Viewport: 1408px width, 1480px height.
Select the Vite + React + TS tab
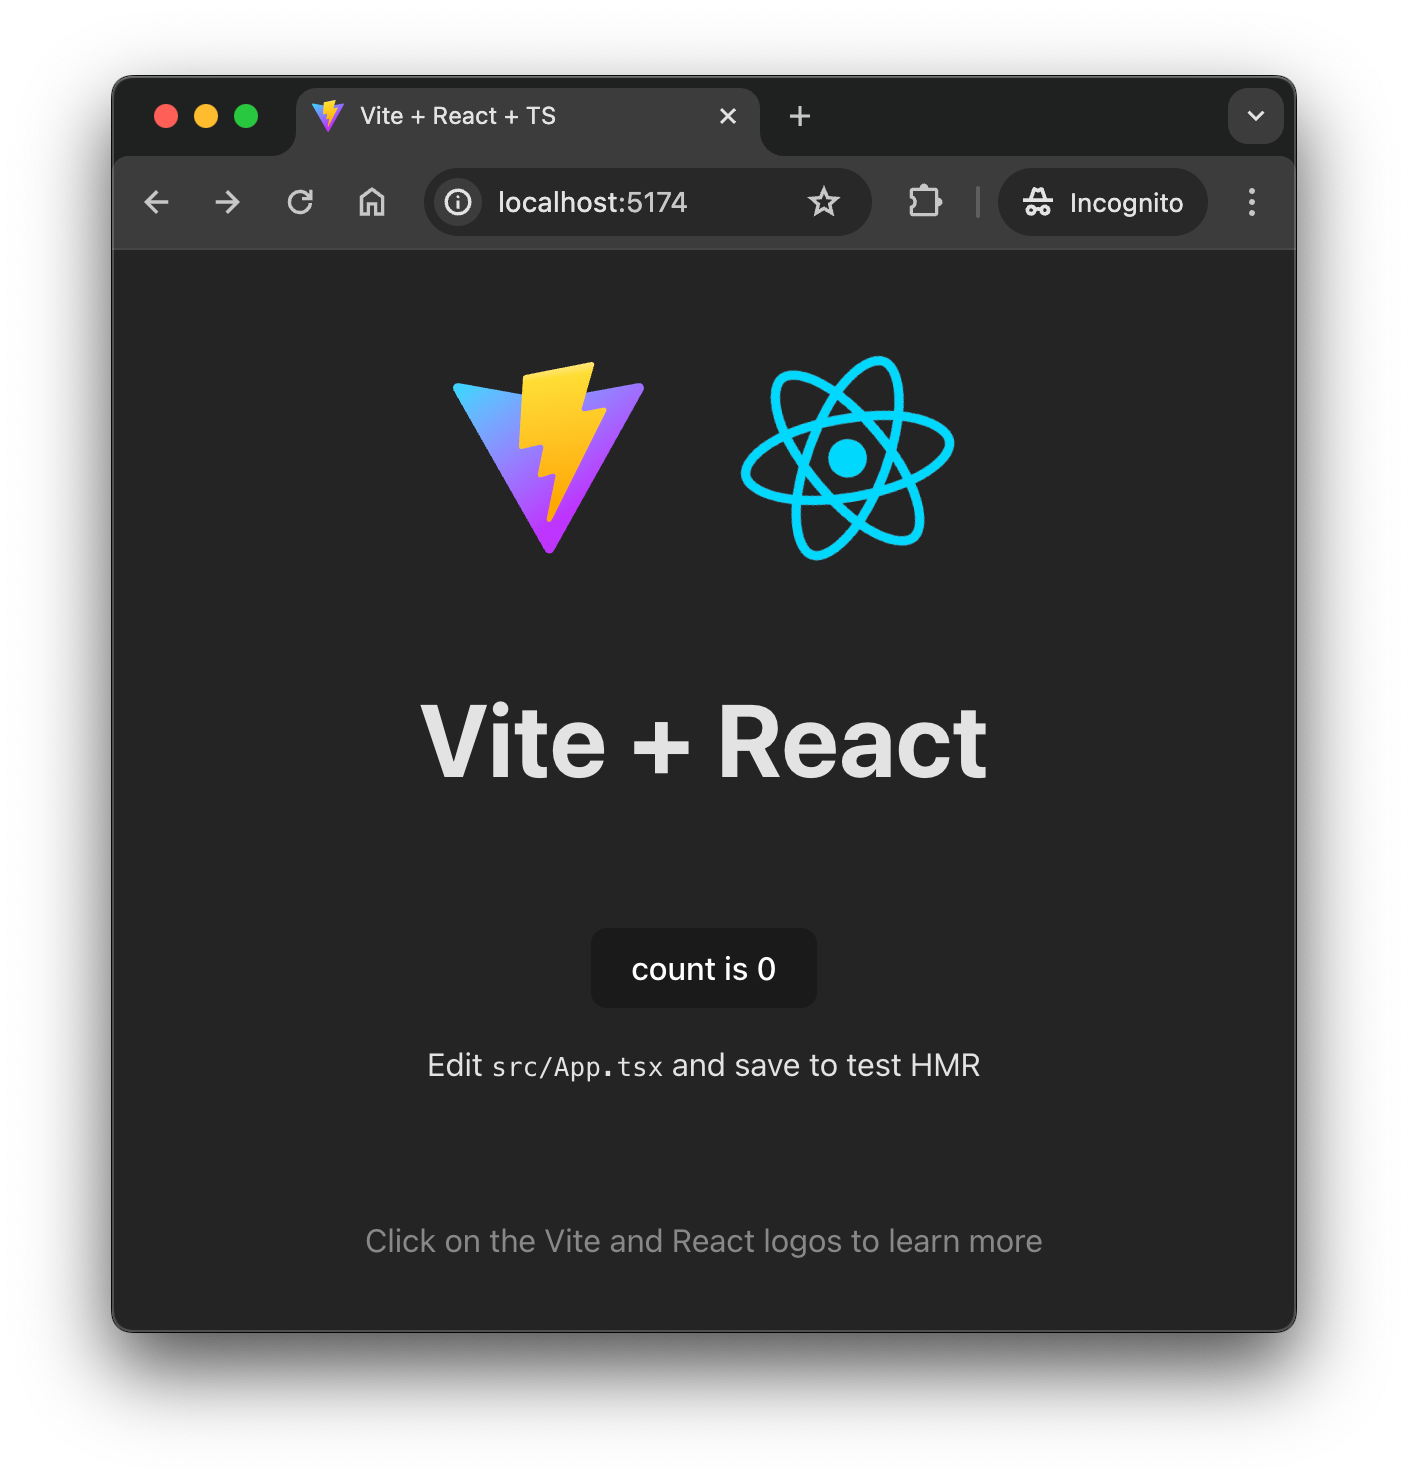[x=528, y=118]
